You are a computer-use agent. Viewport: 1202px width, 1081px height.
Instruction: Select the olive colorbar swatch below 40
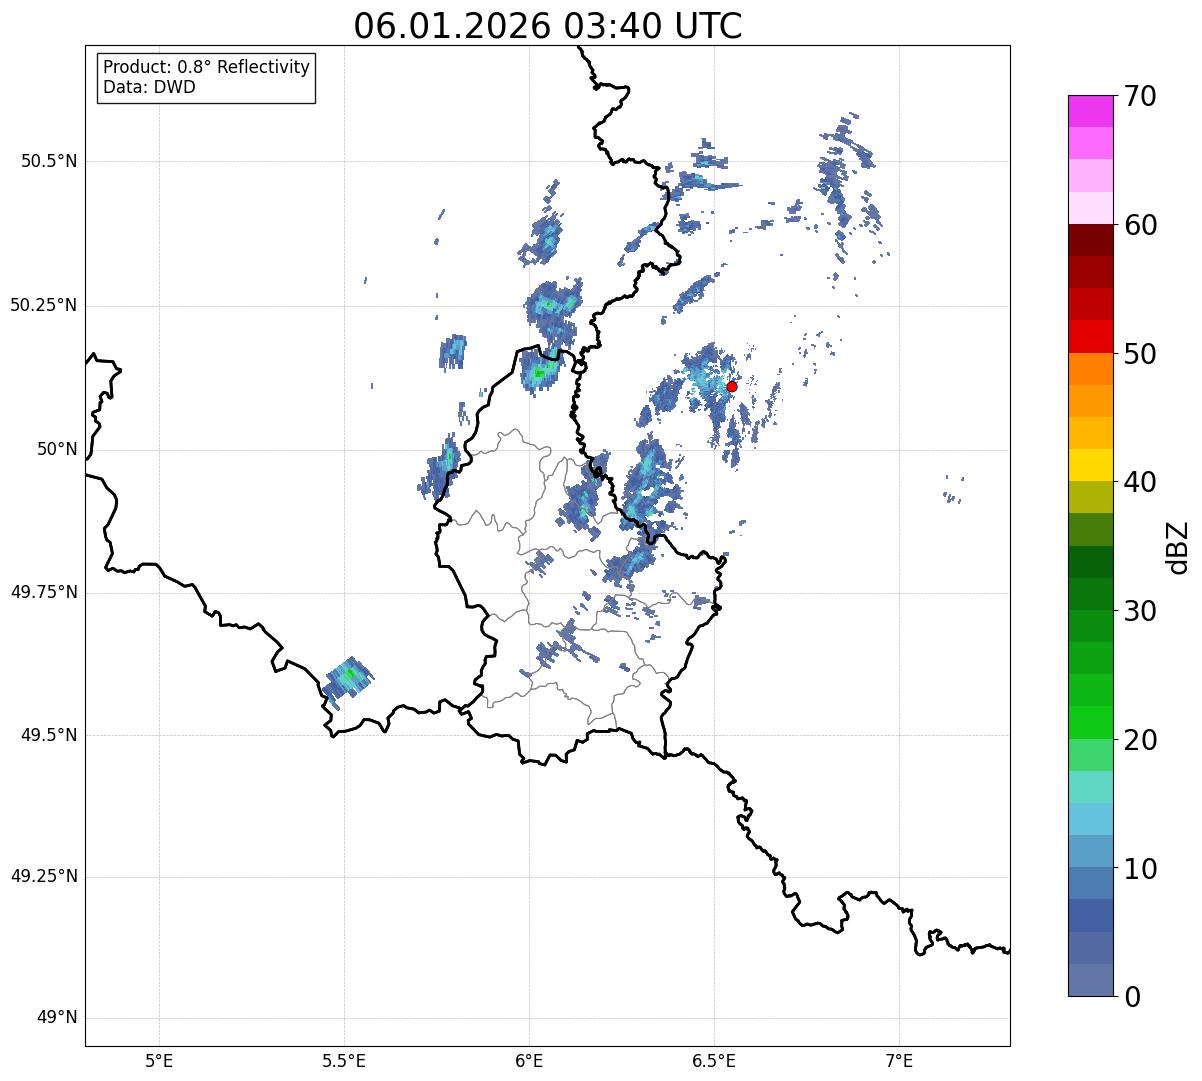click(x=1090, y=497)
